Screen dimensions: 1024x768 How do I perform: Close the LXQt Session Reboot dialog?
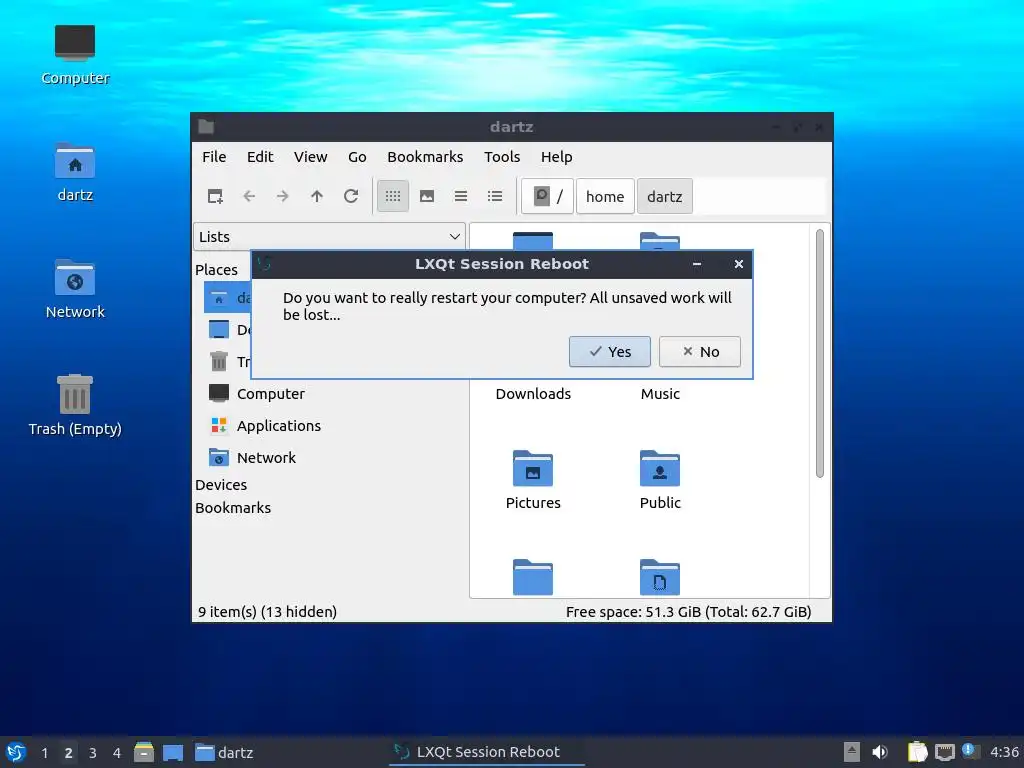pyautogui.click(x=739, y=264)
